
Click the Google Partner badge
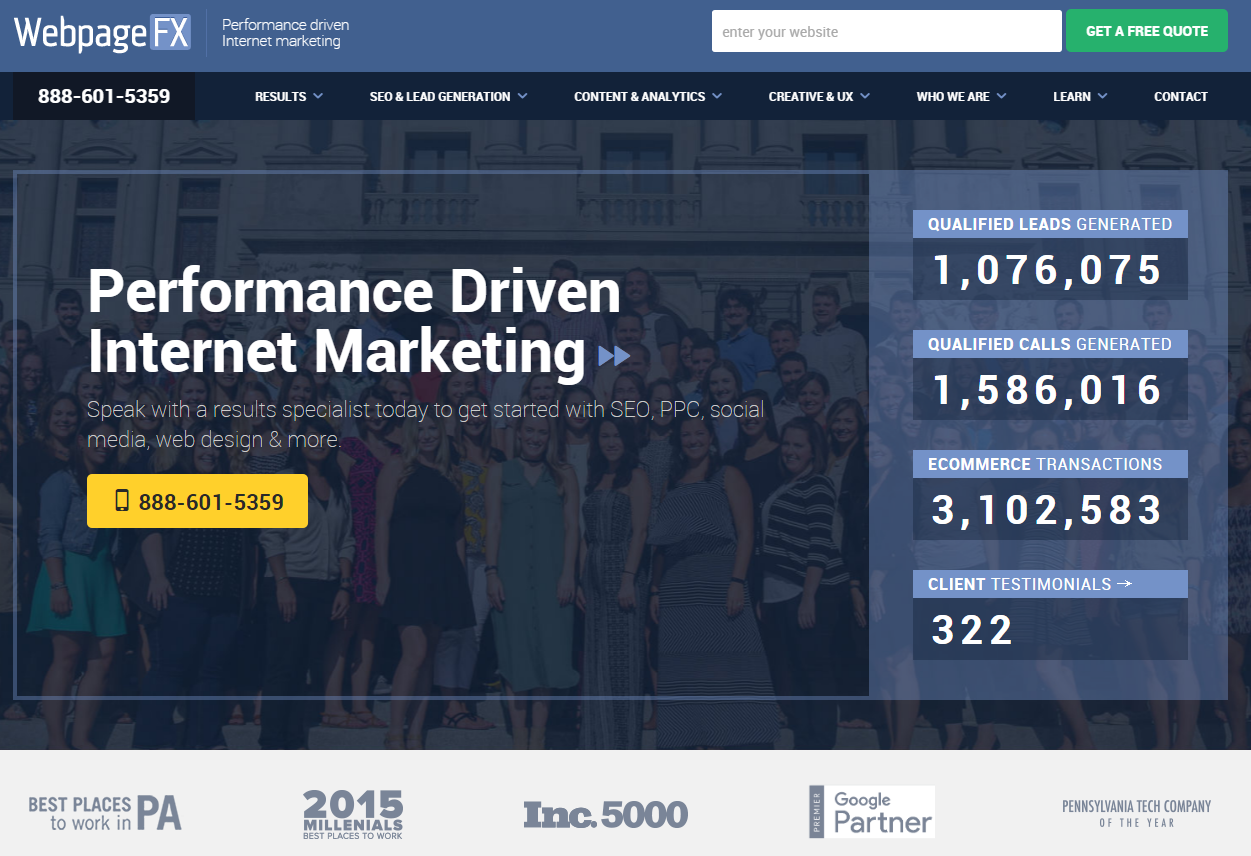(x=871, y=811)
